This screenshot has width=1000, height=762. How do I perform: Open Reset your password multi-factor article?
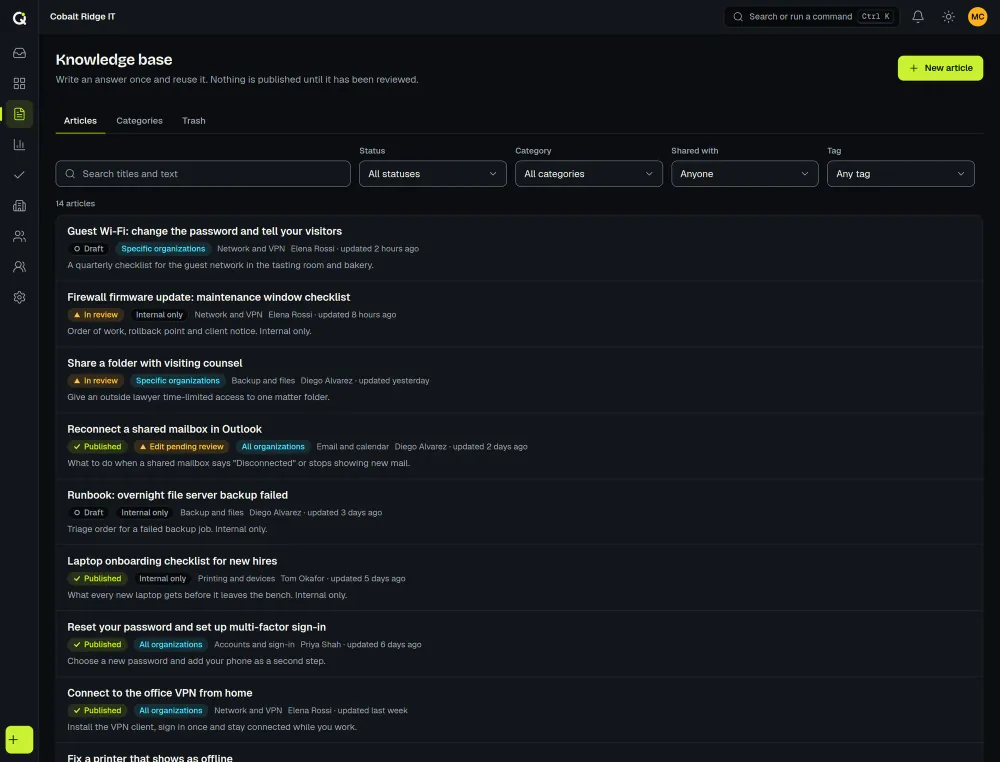[196, 627]
